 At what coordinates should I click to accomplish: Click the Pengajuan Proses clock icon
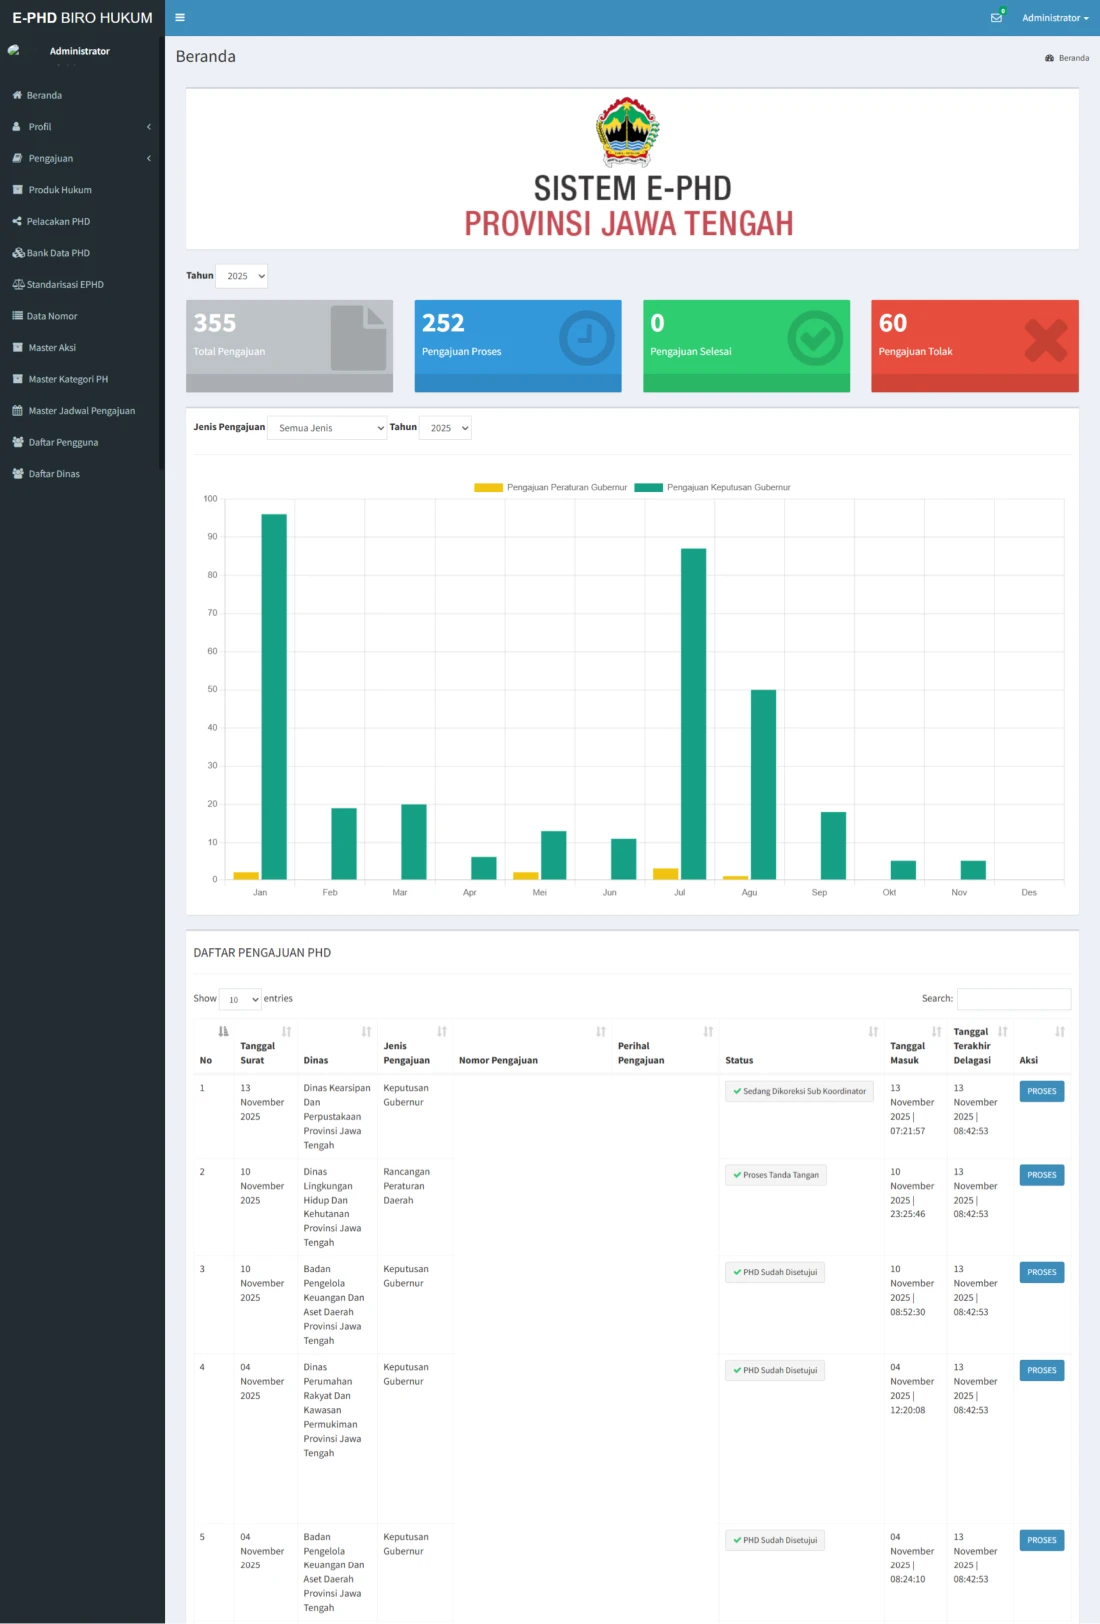pyautogui.click(x=586, y=339)
